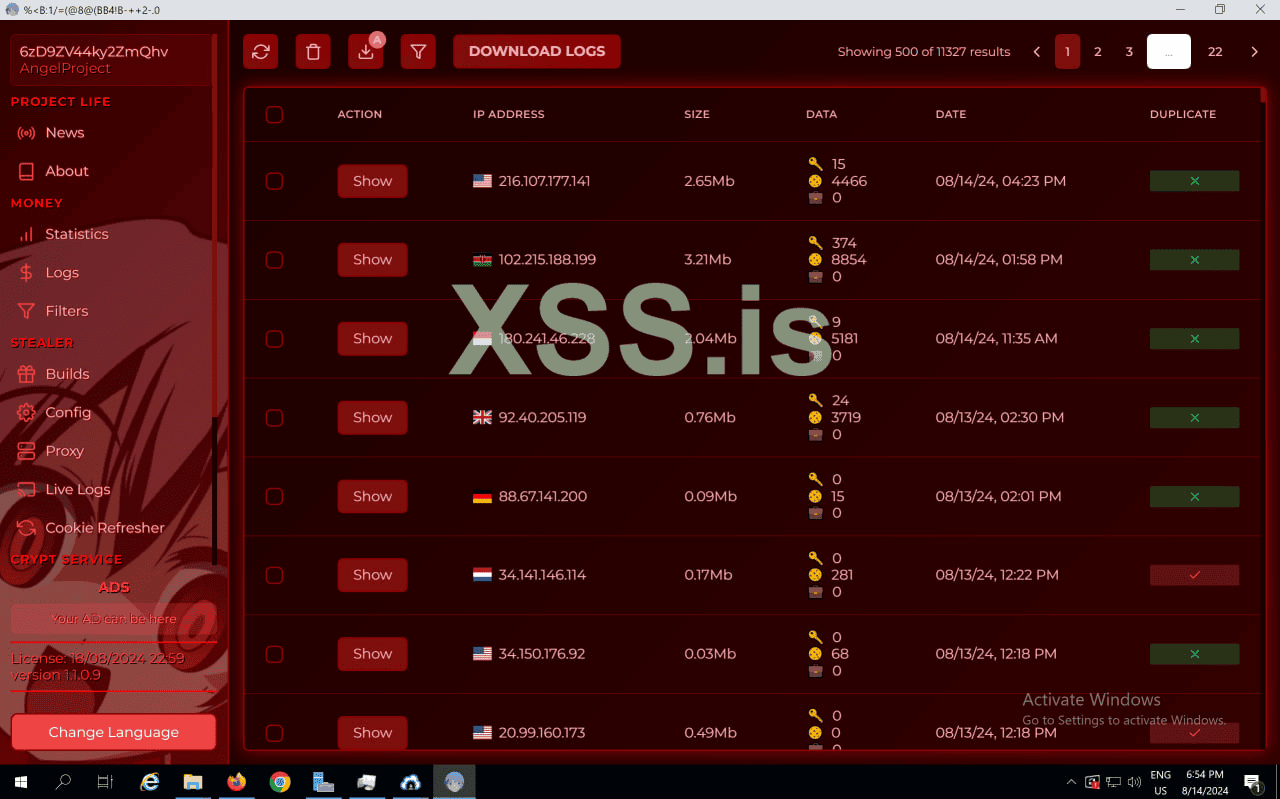Open Filters in the sidebar
1280x799 pixels.
pyautogui.click(x=66, y=311)
